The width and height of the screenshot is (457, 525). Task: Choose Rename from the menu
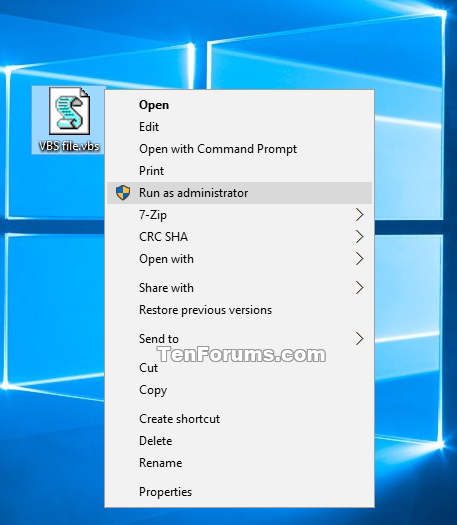pyautogui.click(x=239, y=463)
